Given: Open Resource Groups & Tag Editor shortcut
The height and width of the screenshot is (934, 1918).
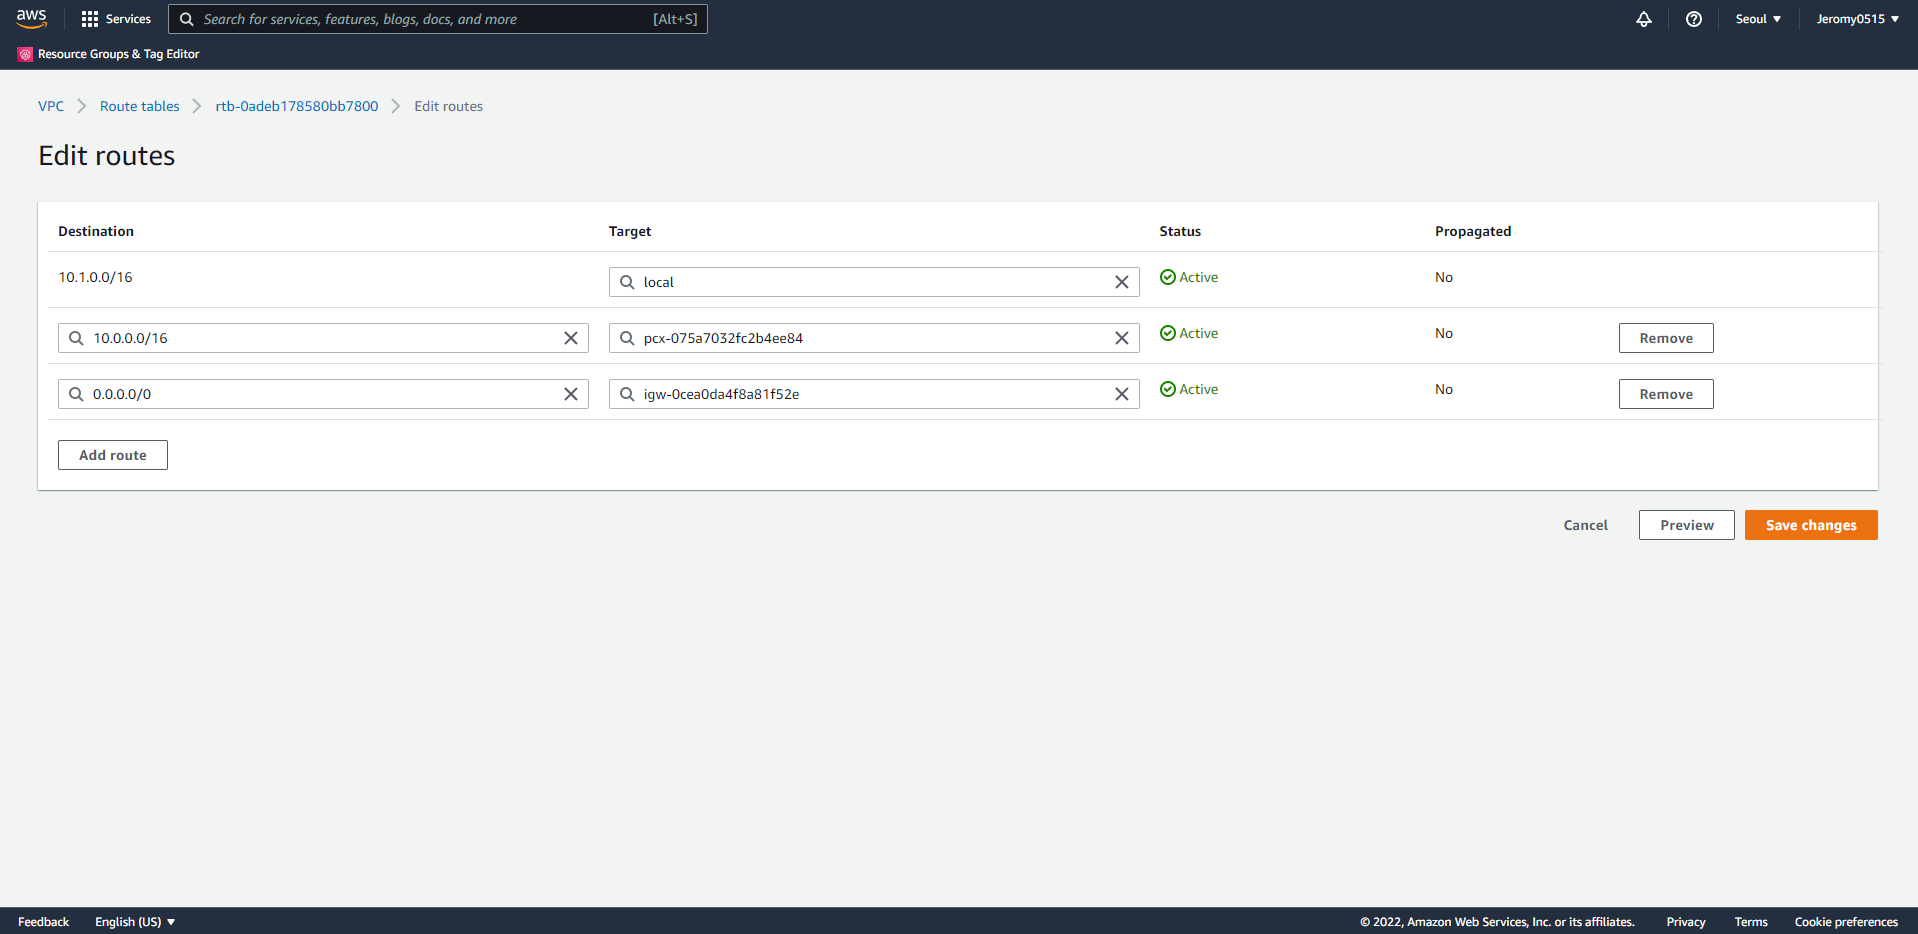Looking at the screenshot, I should pos(109,54).
